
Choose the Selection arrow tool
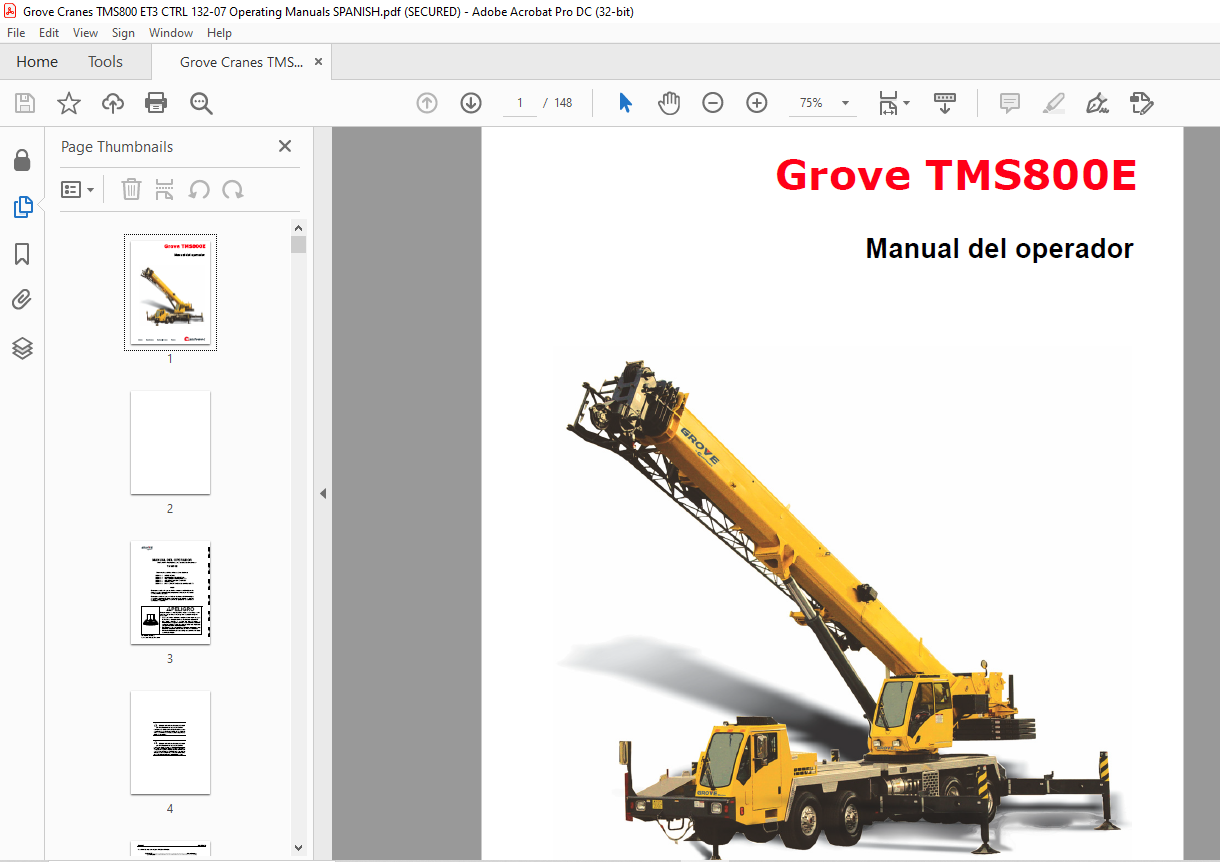[626, 103]
